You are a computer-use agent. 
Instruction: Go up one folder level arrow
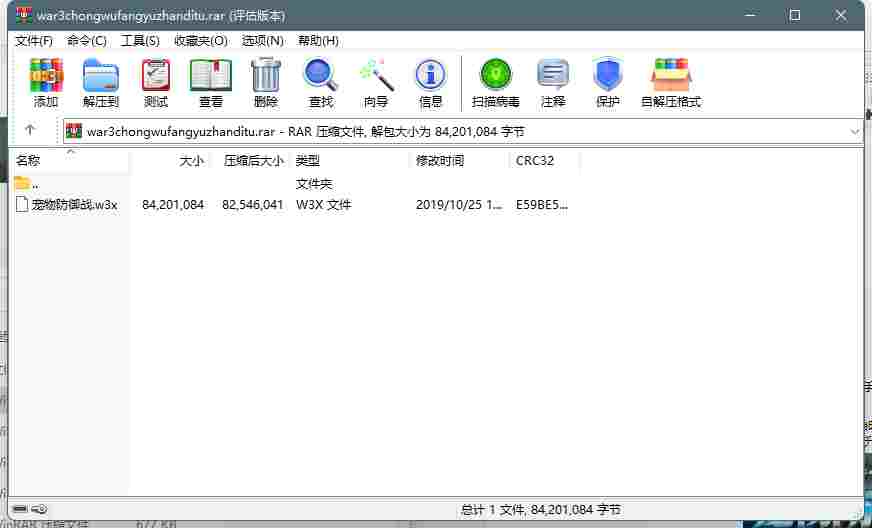pos(30,130)
